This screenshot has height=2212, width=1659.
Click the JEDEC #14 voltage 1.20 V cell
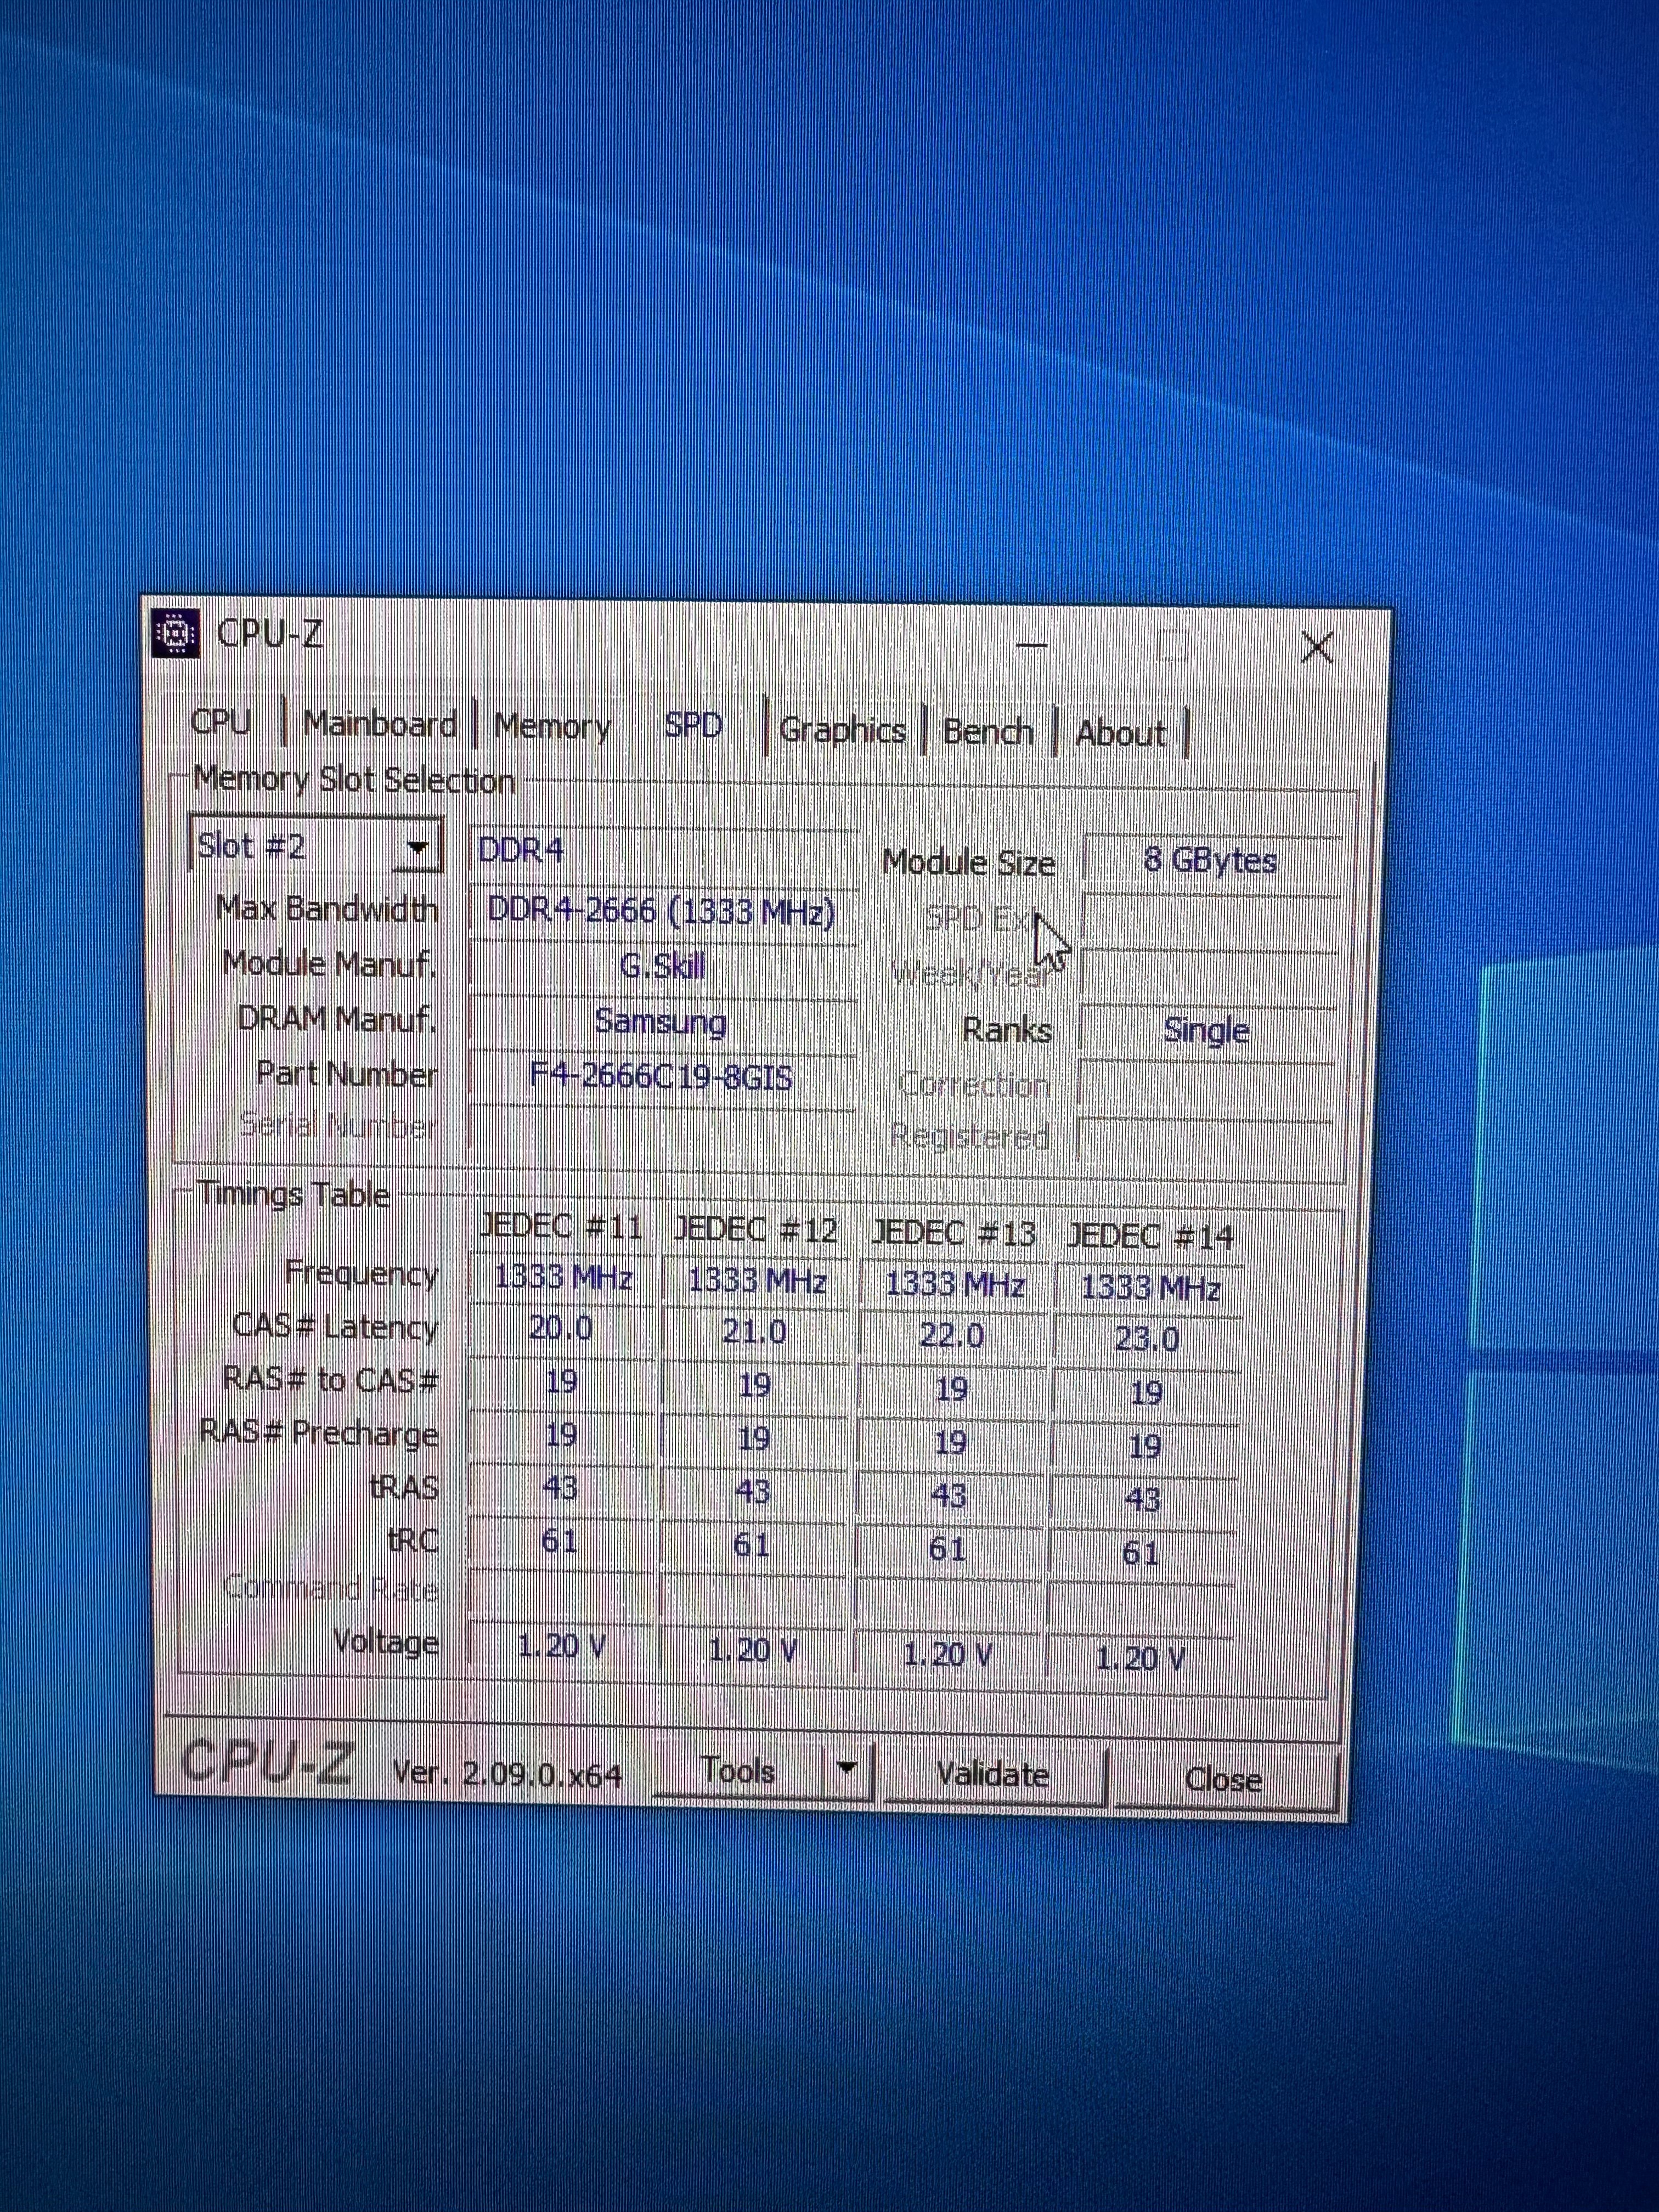coord(1140,1660)
